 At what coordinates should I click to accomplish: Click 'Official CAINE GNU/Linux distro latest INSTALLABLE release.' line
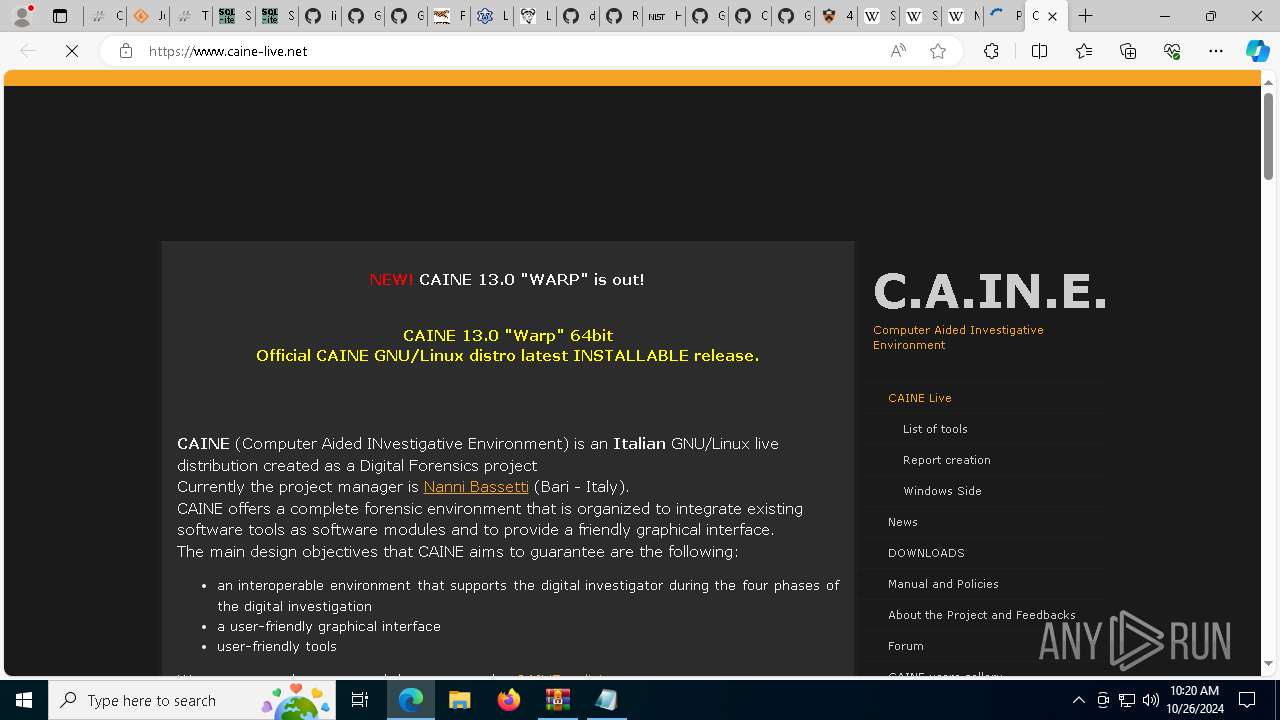pos(508,355)
